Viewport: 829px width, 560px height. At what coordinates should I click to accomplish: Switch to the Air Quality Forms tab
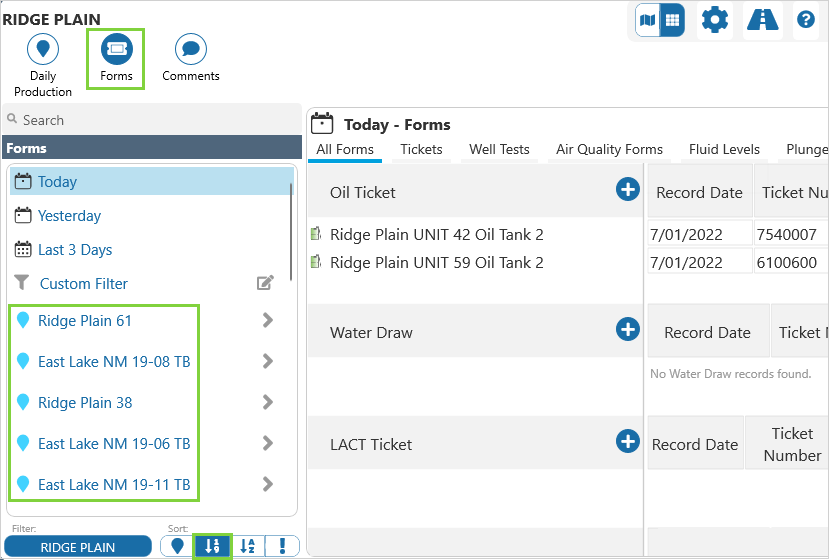pos(609,150)
